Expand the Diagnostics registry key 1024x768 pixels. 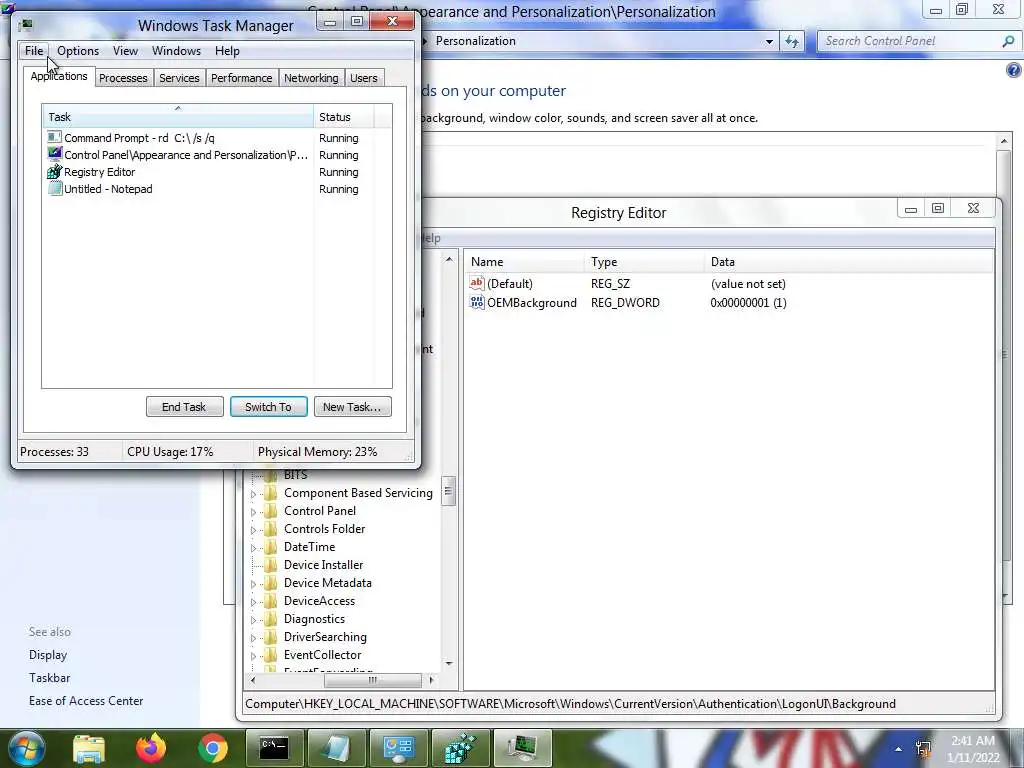253,619
